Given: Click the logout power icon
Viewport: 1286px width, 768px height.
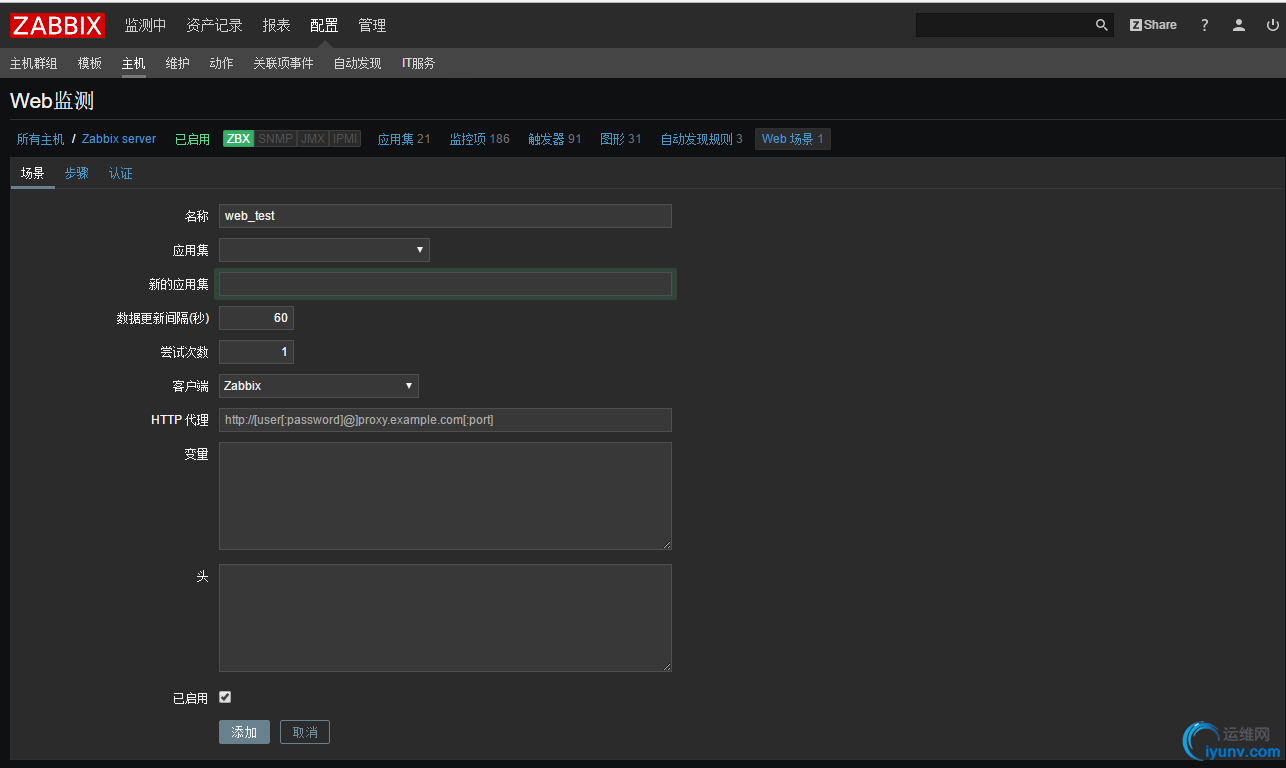Looking at the screenshot, I should (1272, 25).
